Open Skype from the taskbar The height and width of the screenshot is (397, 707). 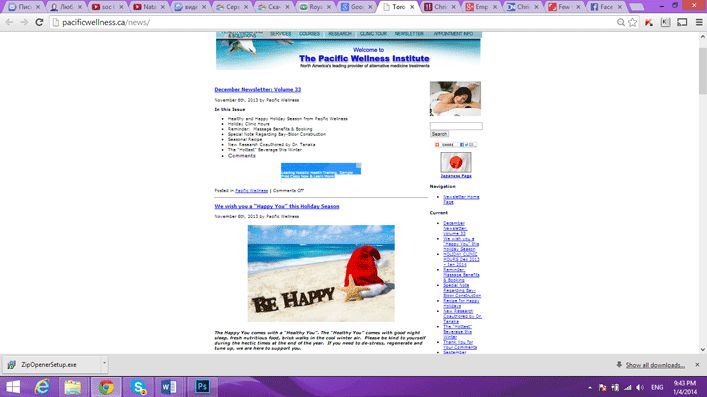138,387
